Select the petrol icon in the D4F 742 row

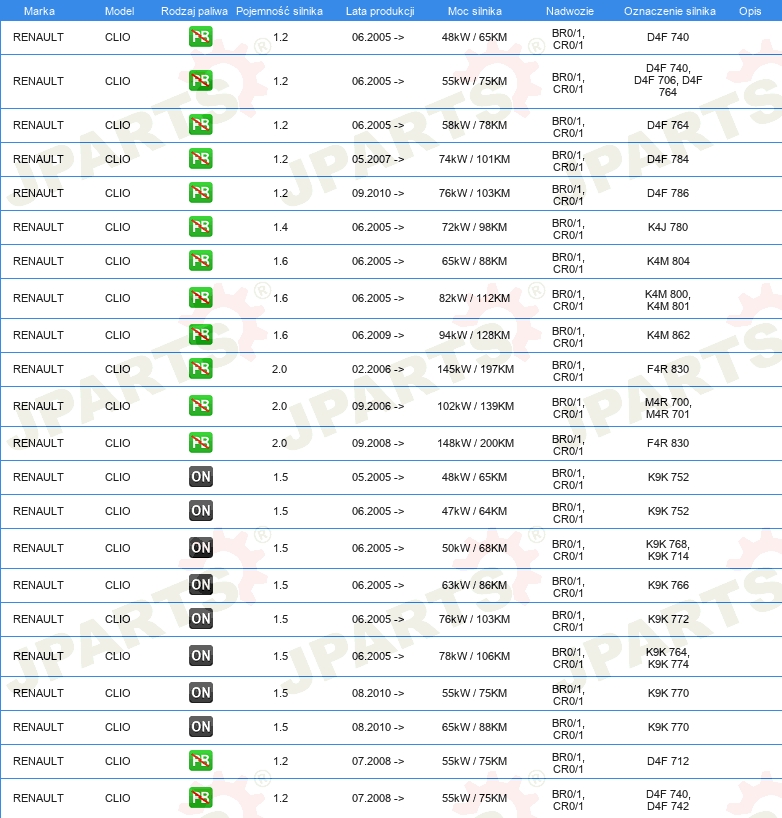click(x=200, y=797)
